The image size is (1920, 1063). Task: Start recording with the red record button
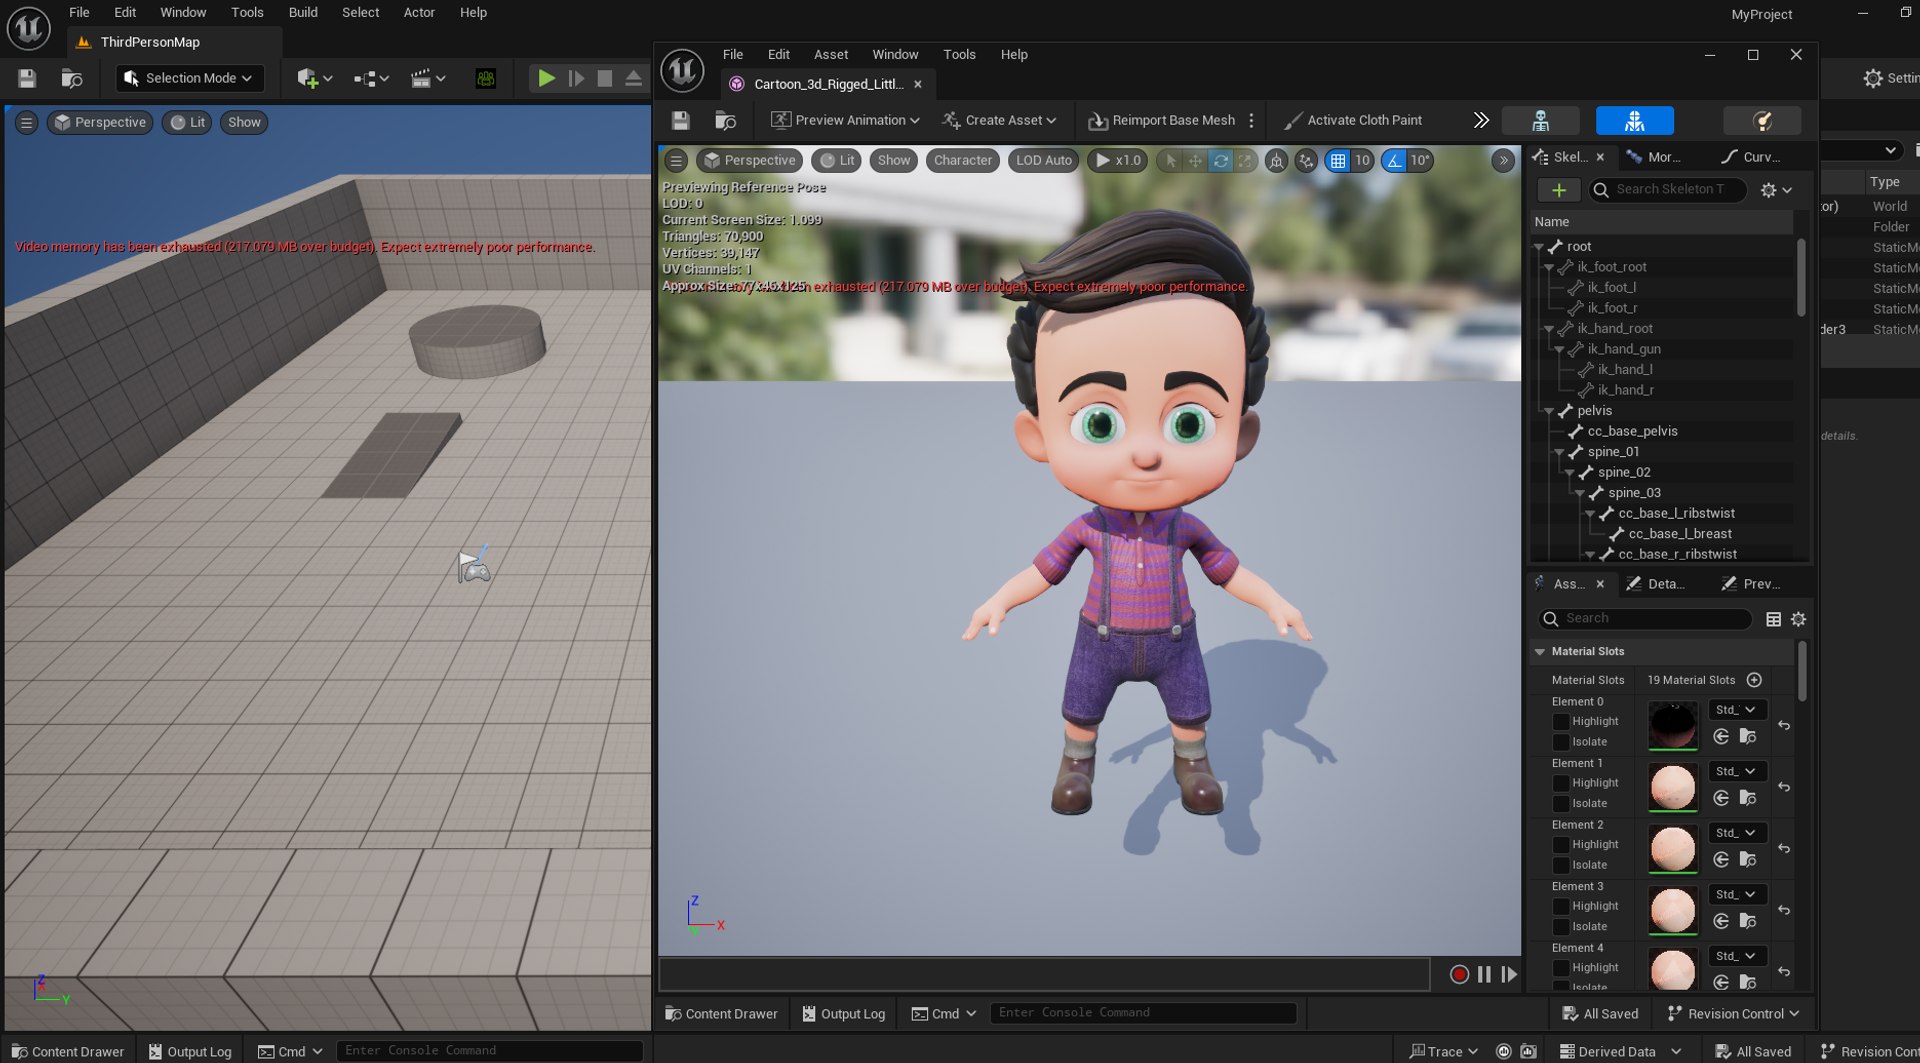click(1459, 974)
